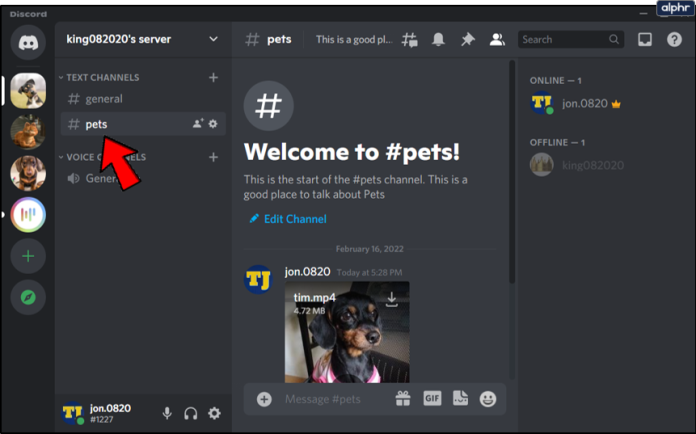This screenshot has height=434, width=696.
Task: Open Discord home direct messages icon
Action: pos(28,43)
